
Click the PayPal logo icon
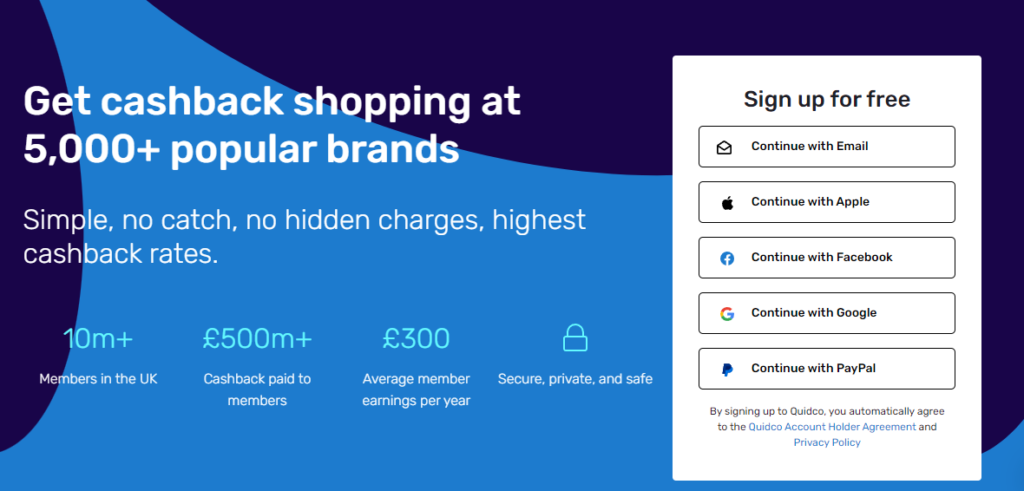727,369
